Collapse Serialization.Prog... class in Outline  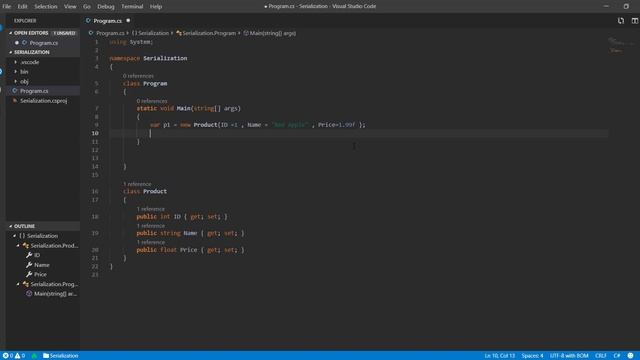[18, 284]
